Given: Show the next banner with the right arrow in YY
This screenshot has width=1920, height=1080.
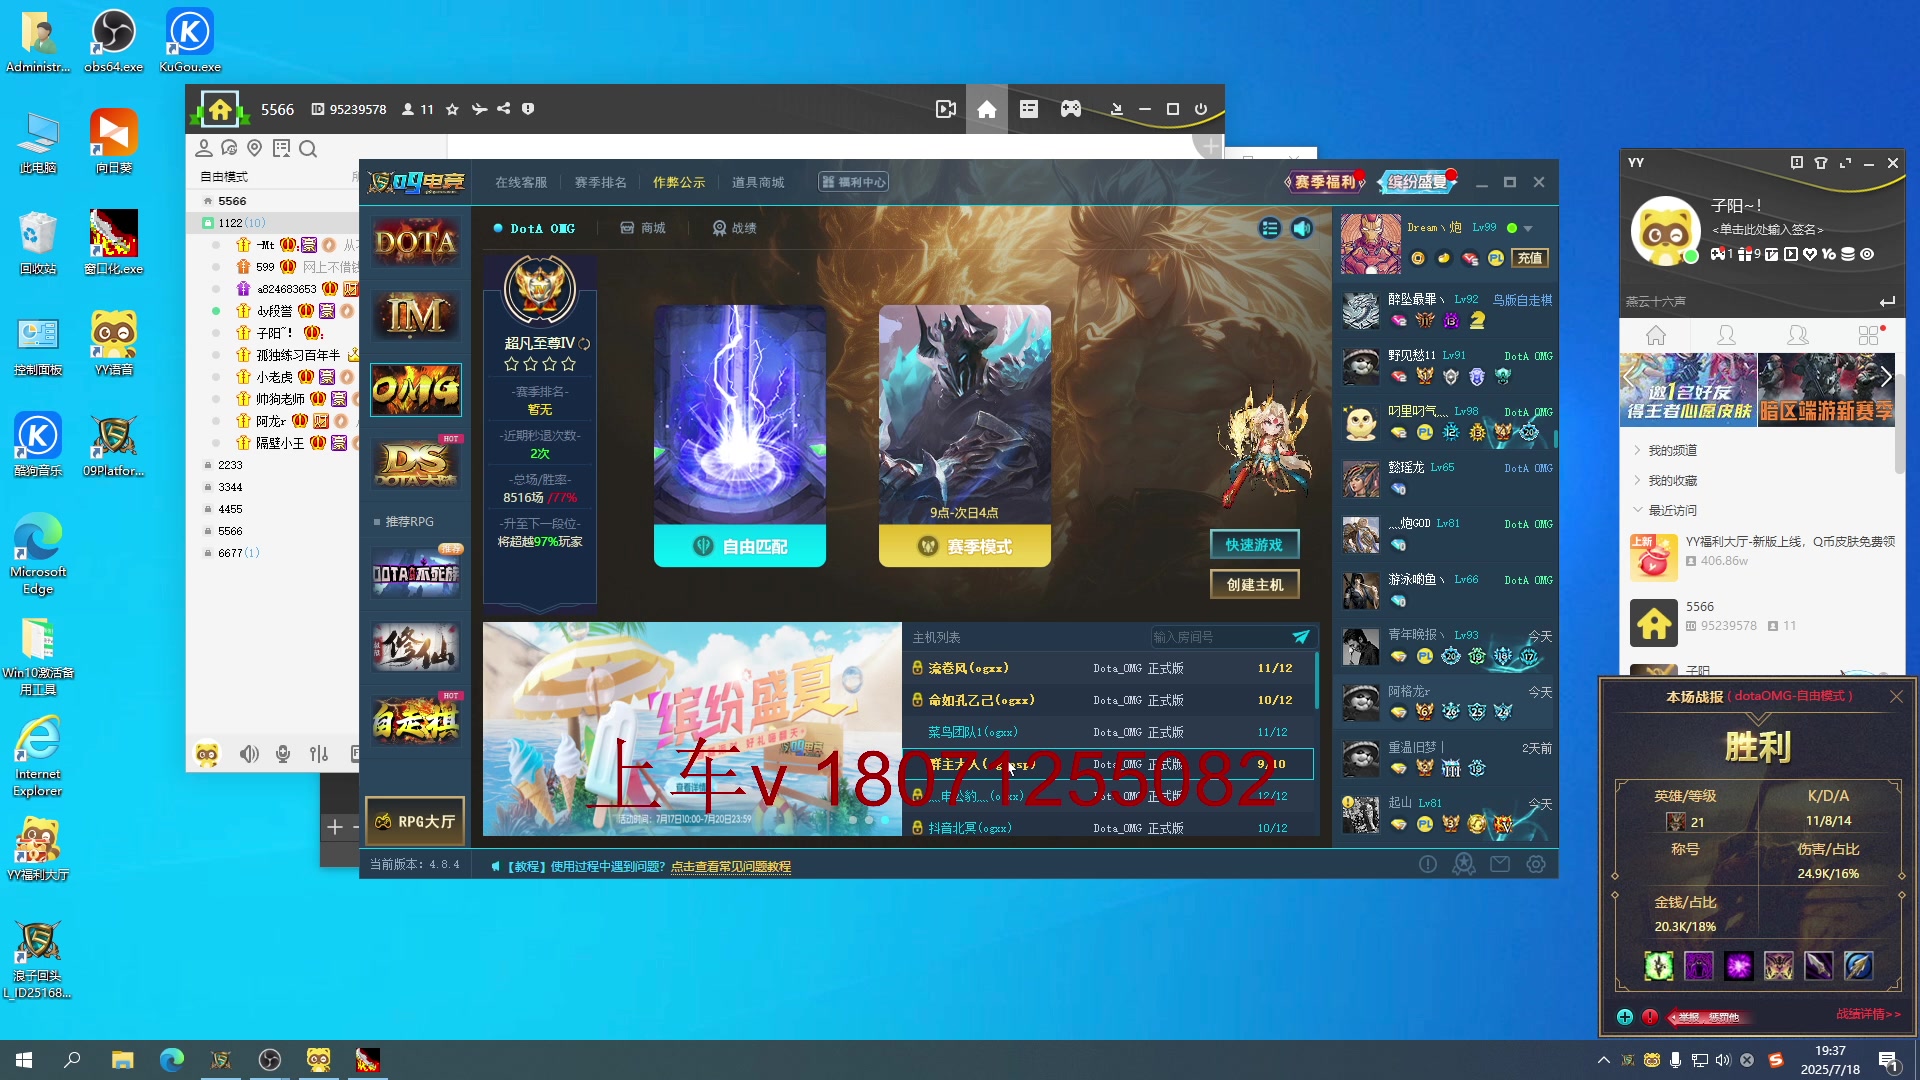Looking at the screenshot, I should point(1885,377).
